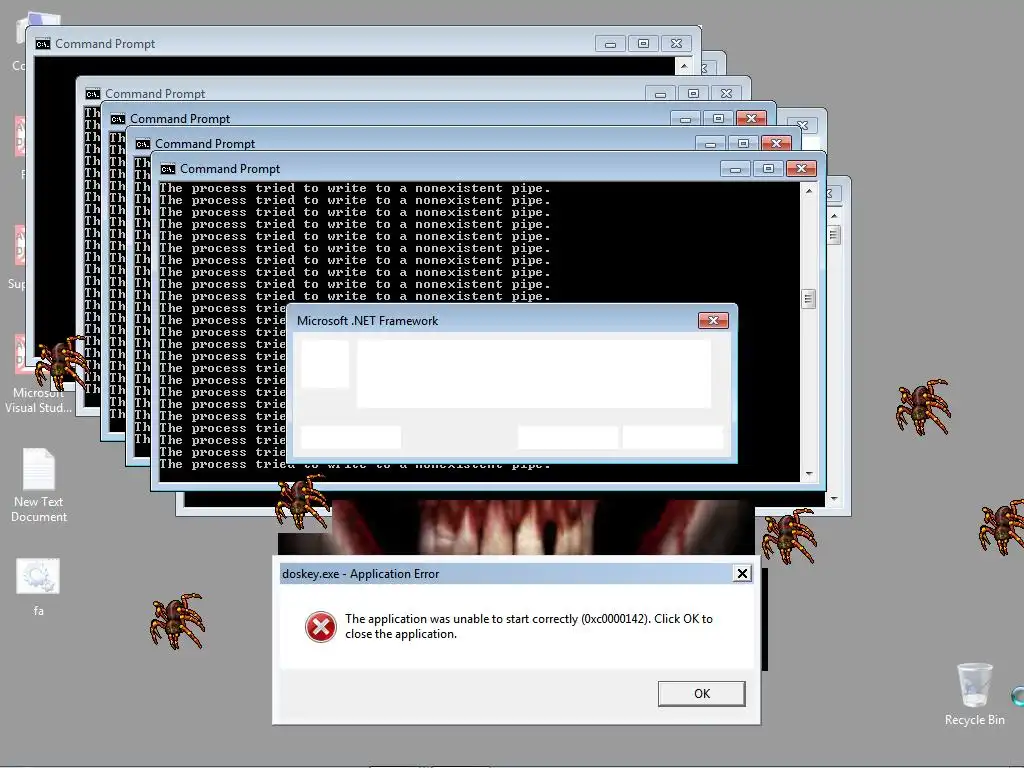Click the scrollbar thumb in front Command Prompt
Screen dimensions: 1024x768
pyautogui.click(x=808, y=299)
